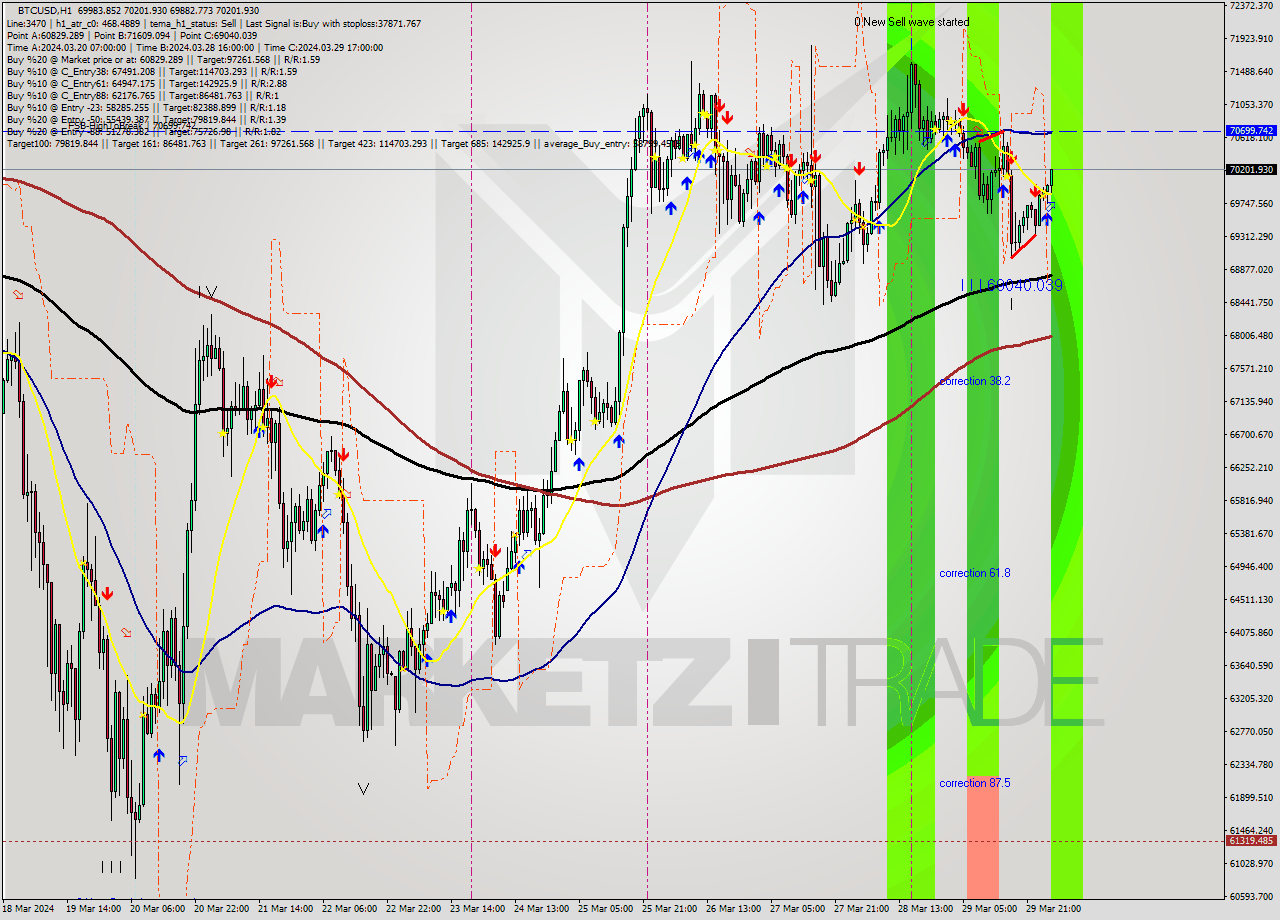
Task: Click the 72372.370 price axis label
Action: (x=1251, y=6)
